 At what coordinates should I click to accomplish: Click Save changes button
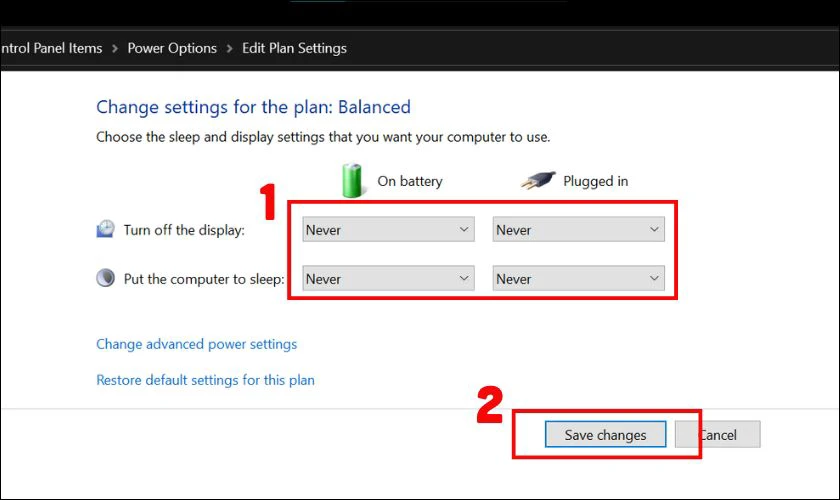tap(605, 434)
